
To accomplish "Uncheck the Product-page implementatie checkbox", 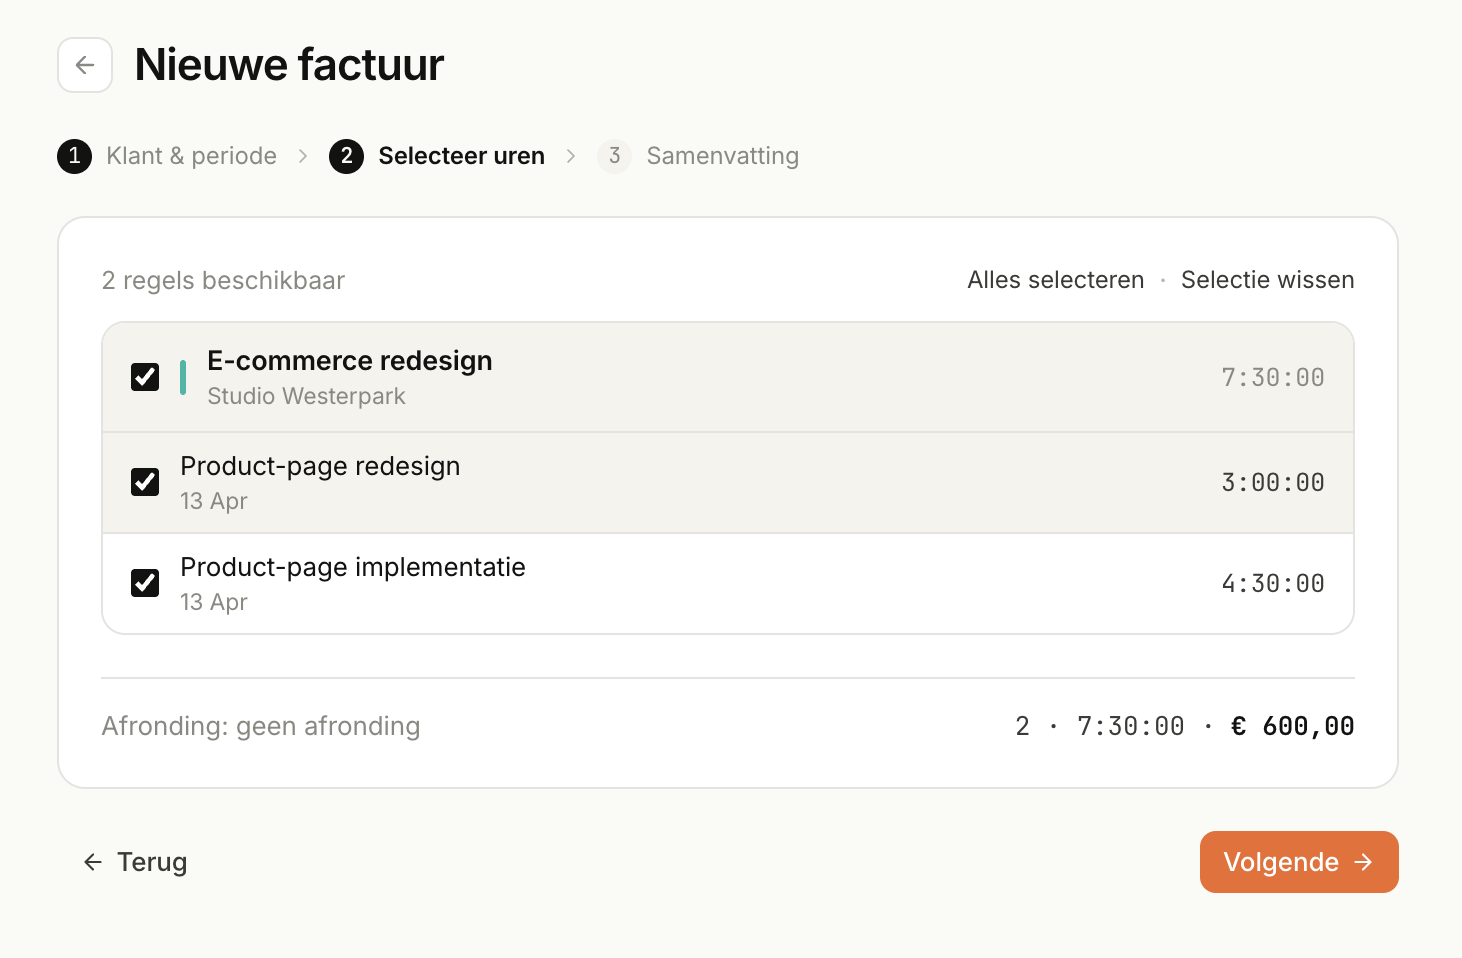I will pyautogui.click(x=145, y=583).
